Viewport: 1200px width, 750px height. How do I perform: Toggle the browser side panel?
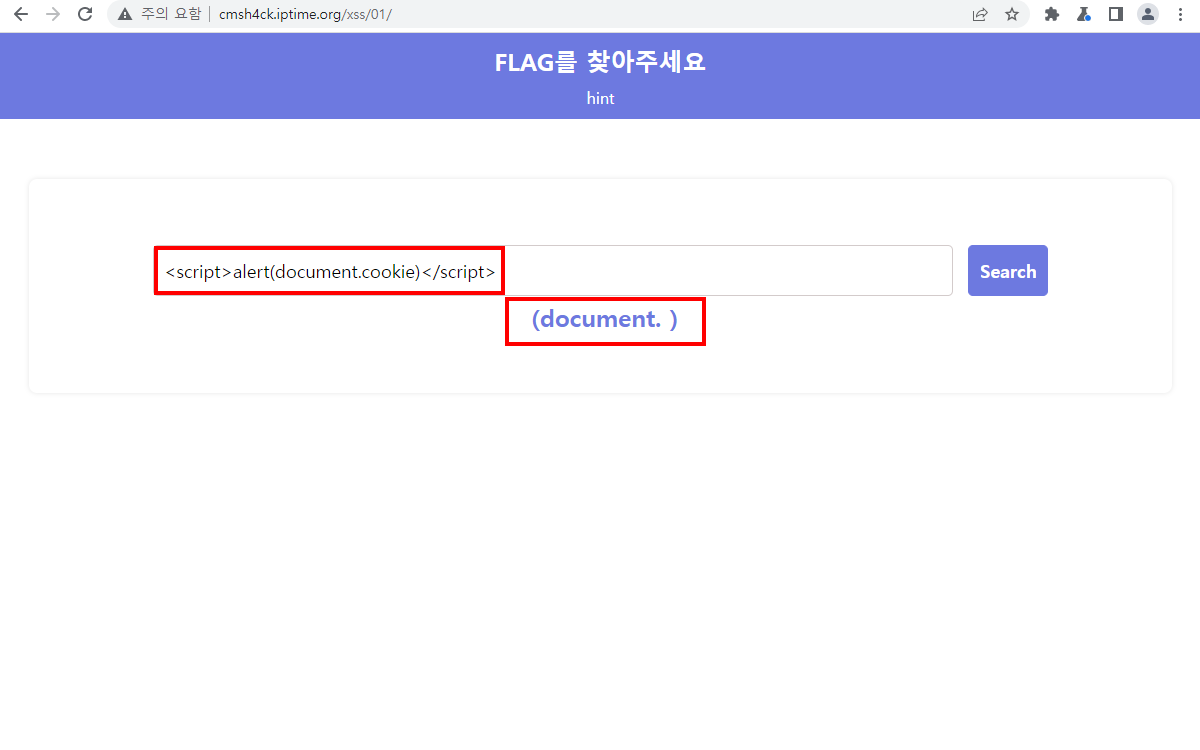pyautogui.click(x=1115, y=14)
